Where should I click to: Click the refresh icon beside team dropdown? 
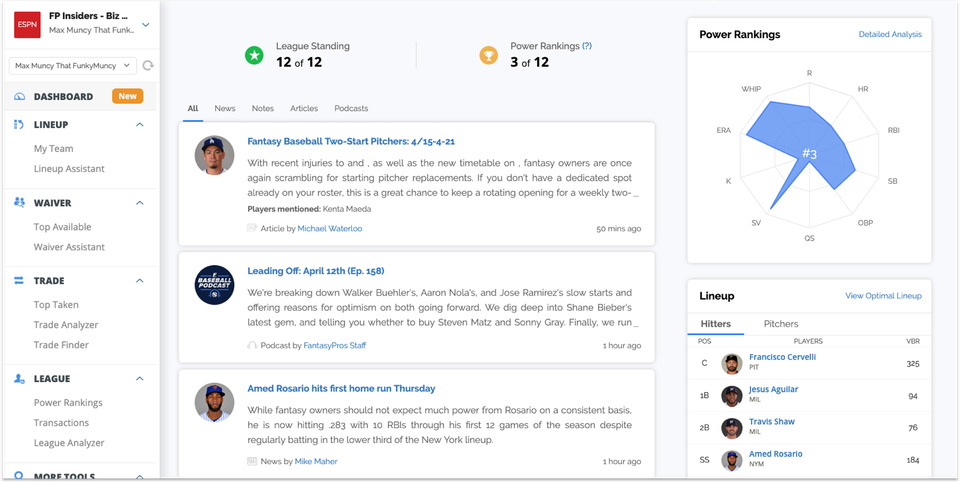tap(148, 66)
